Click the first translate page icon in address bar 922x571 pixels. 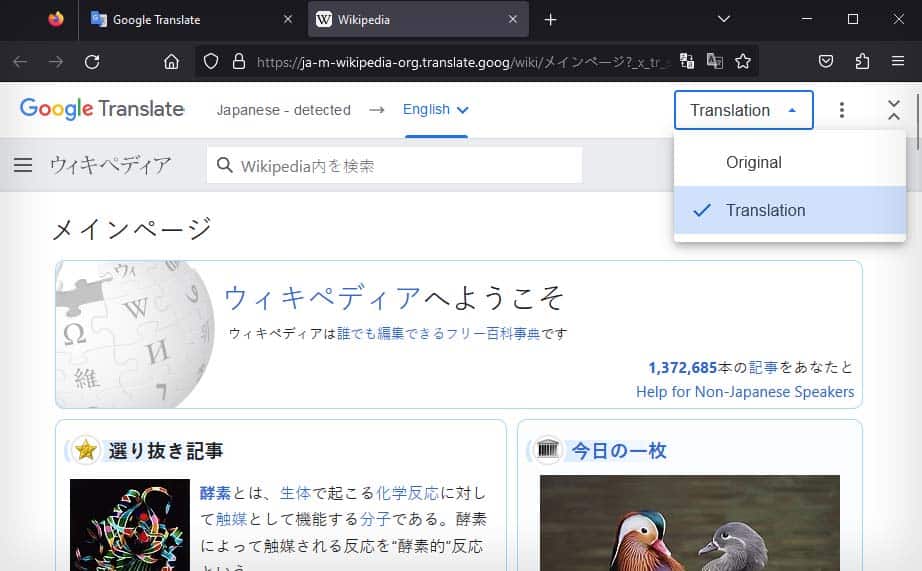point(687,61)
